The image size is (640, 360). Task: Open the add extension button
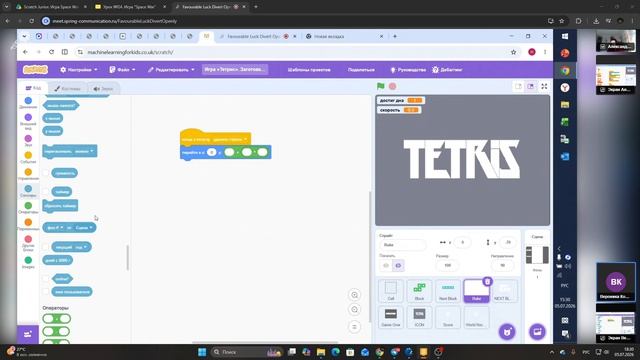[28, 334]
